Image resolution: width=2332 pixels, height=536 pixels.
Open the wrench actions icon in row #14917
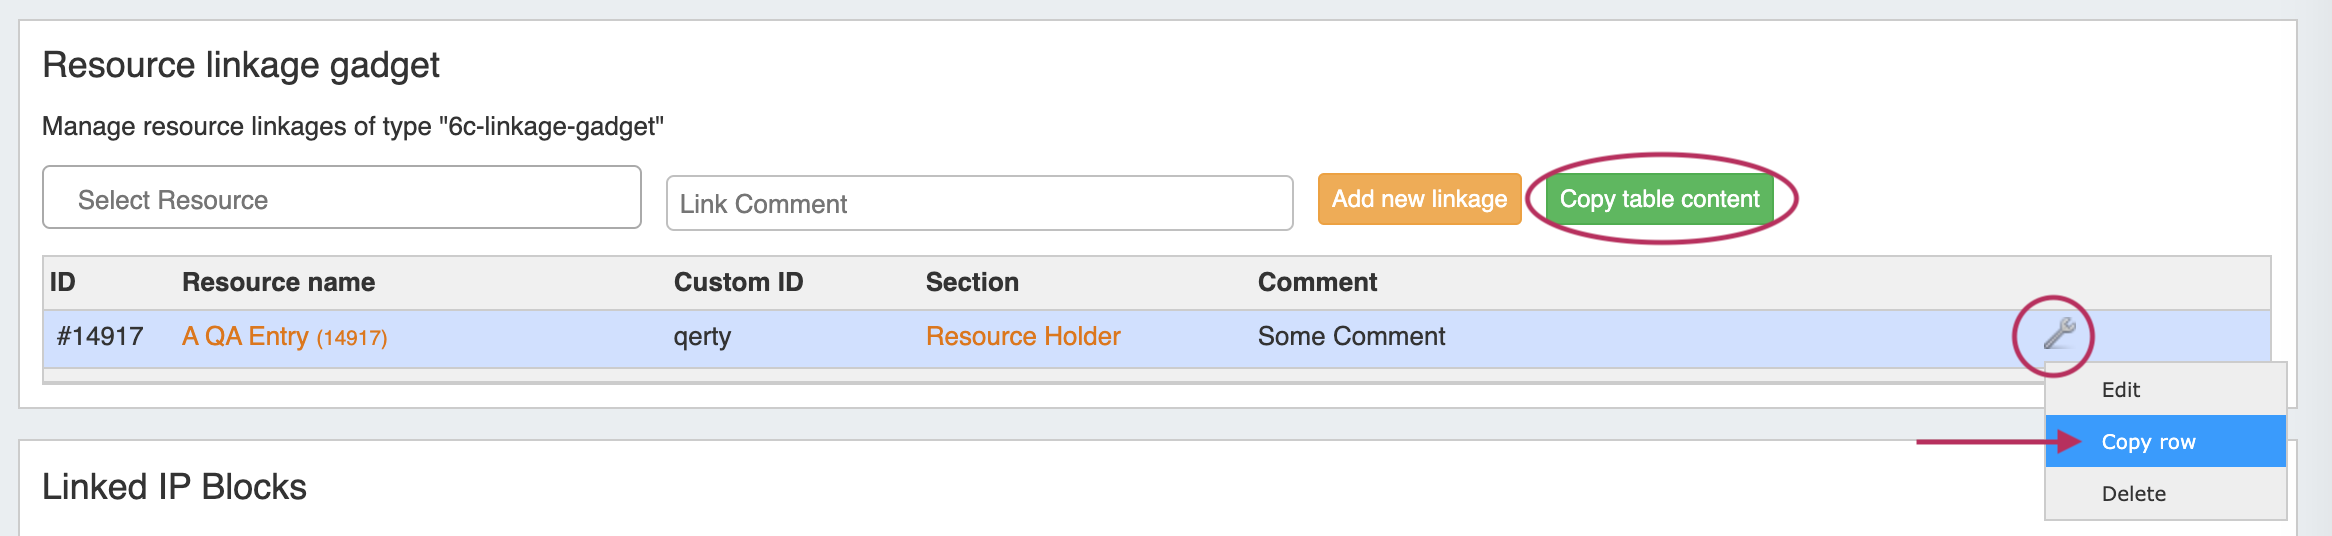2059,334
